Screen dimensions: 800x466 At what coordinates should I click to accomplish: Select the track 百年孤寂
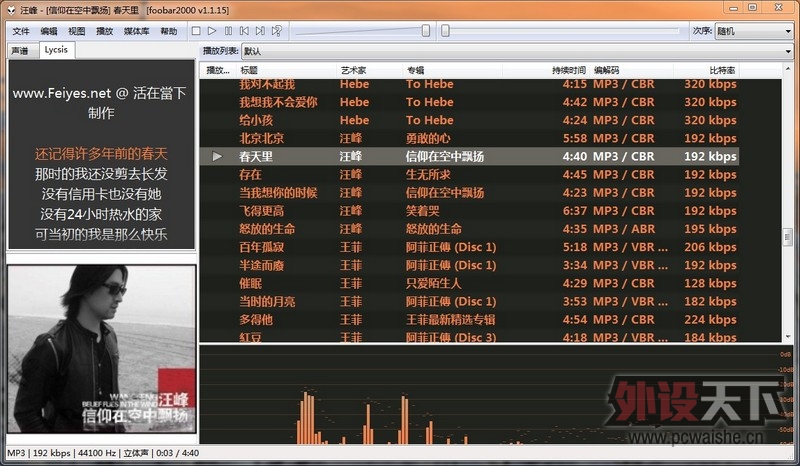(262, 247)
